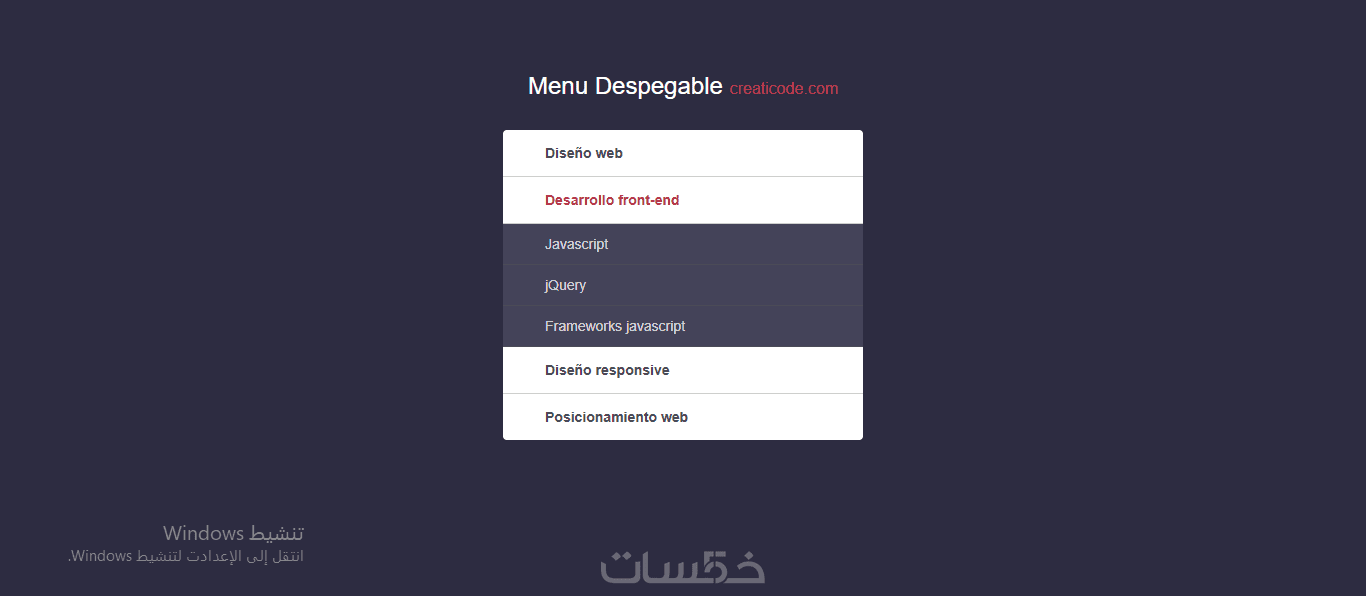Collapse the Desarrollo front-end submenu
Image resolution: width=1366 pixels, height=596 pixels.
[612, 200]
